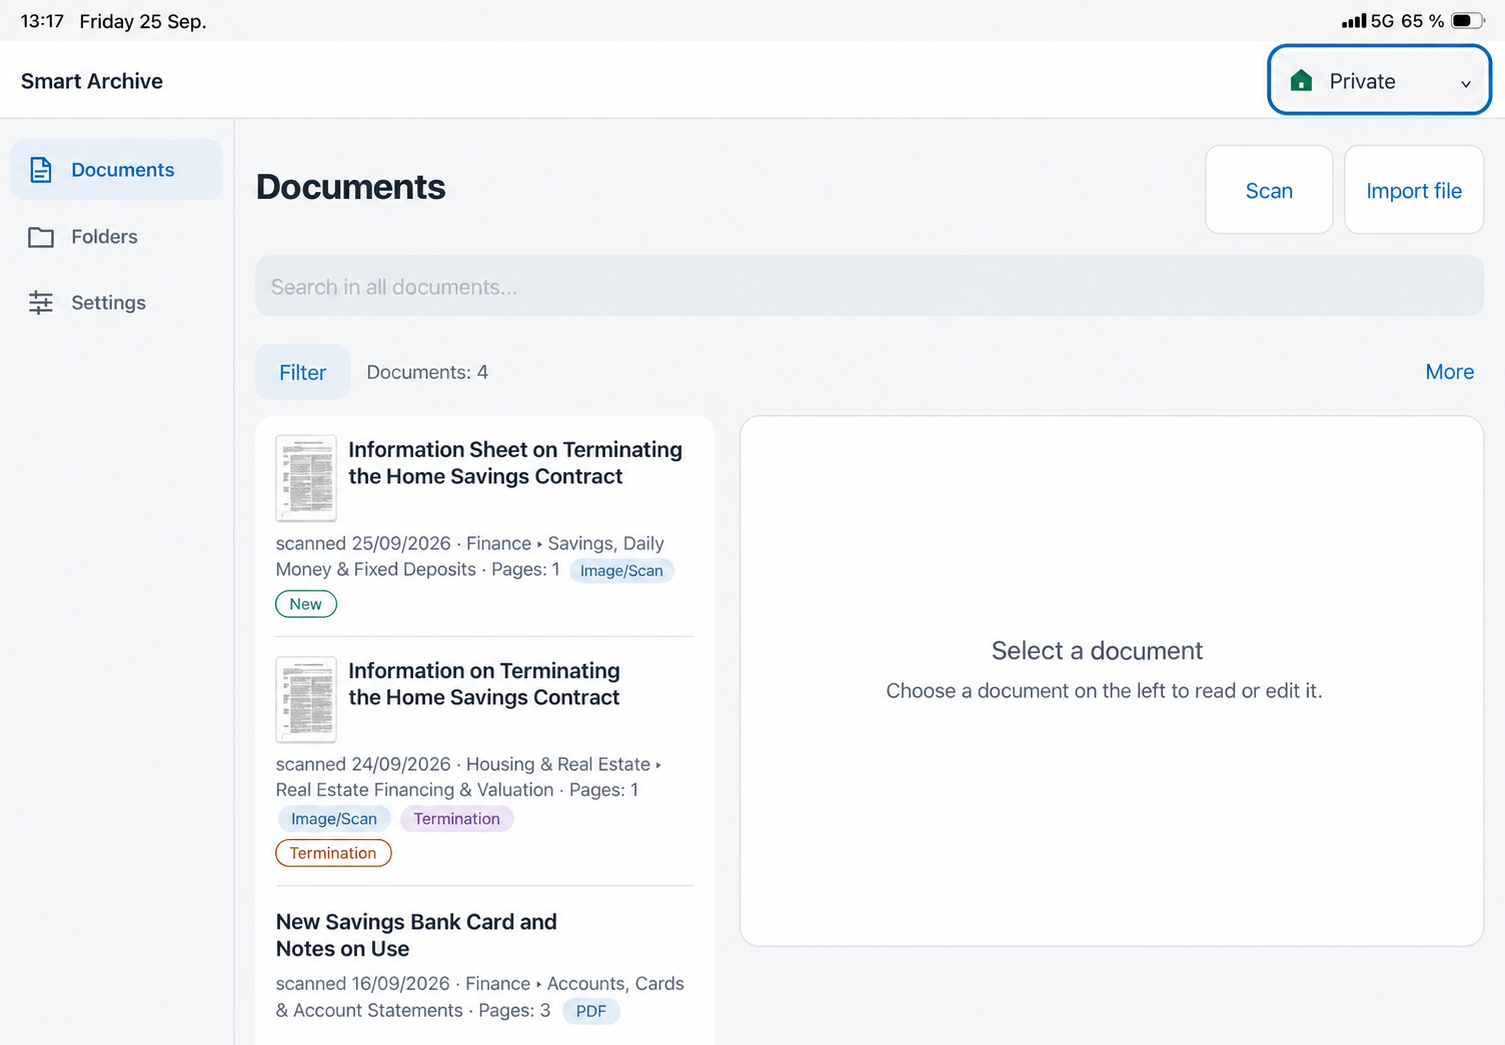Click the Documents: 4 count label
Viewport: 1505px width, 1045px height.
point(427,372)
